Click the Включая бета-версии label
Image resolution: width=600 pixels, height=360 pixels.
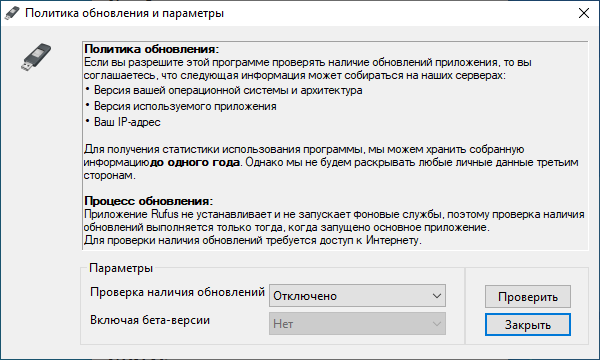pyautogui.click(x=150, y=320)
